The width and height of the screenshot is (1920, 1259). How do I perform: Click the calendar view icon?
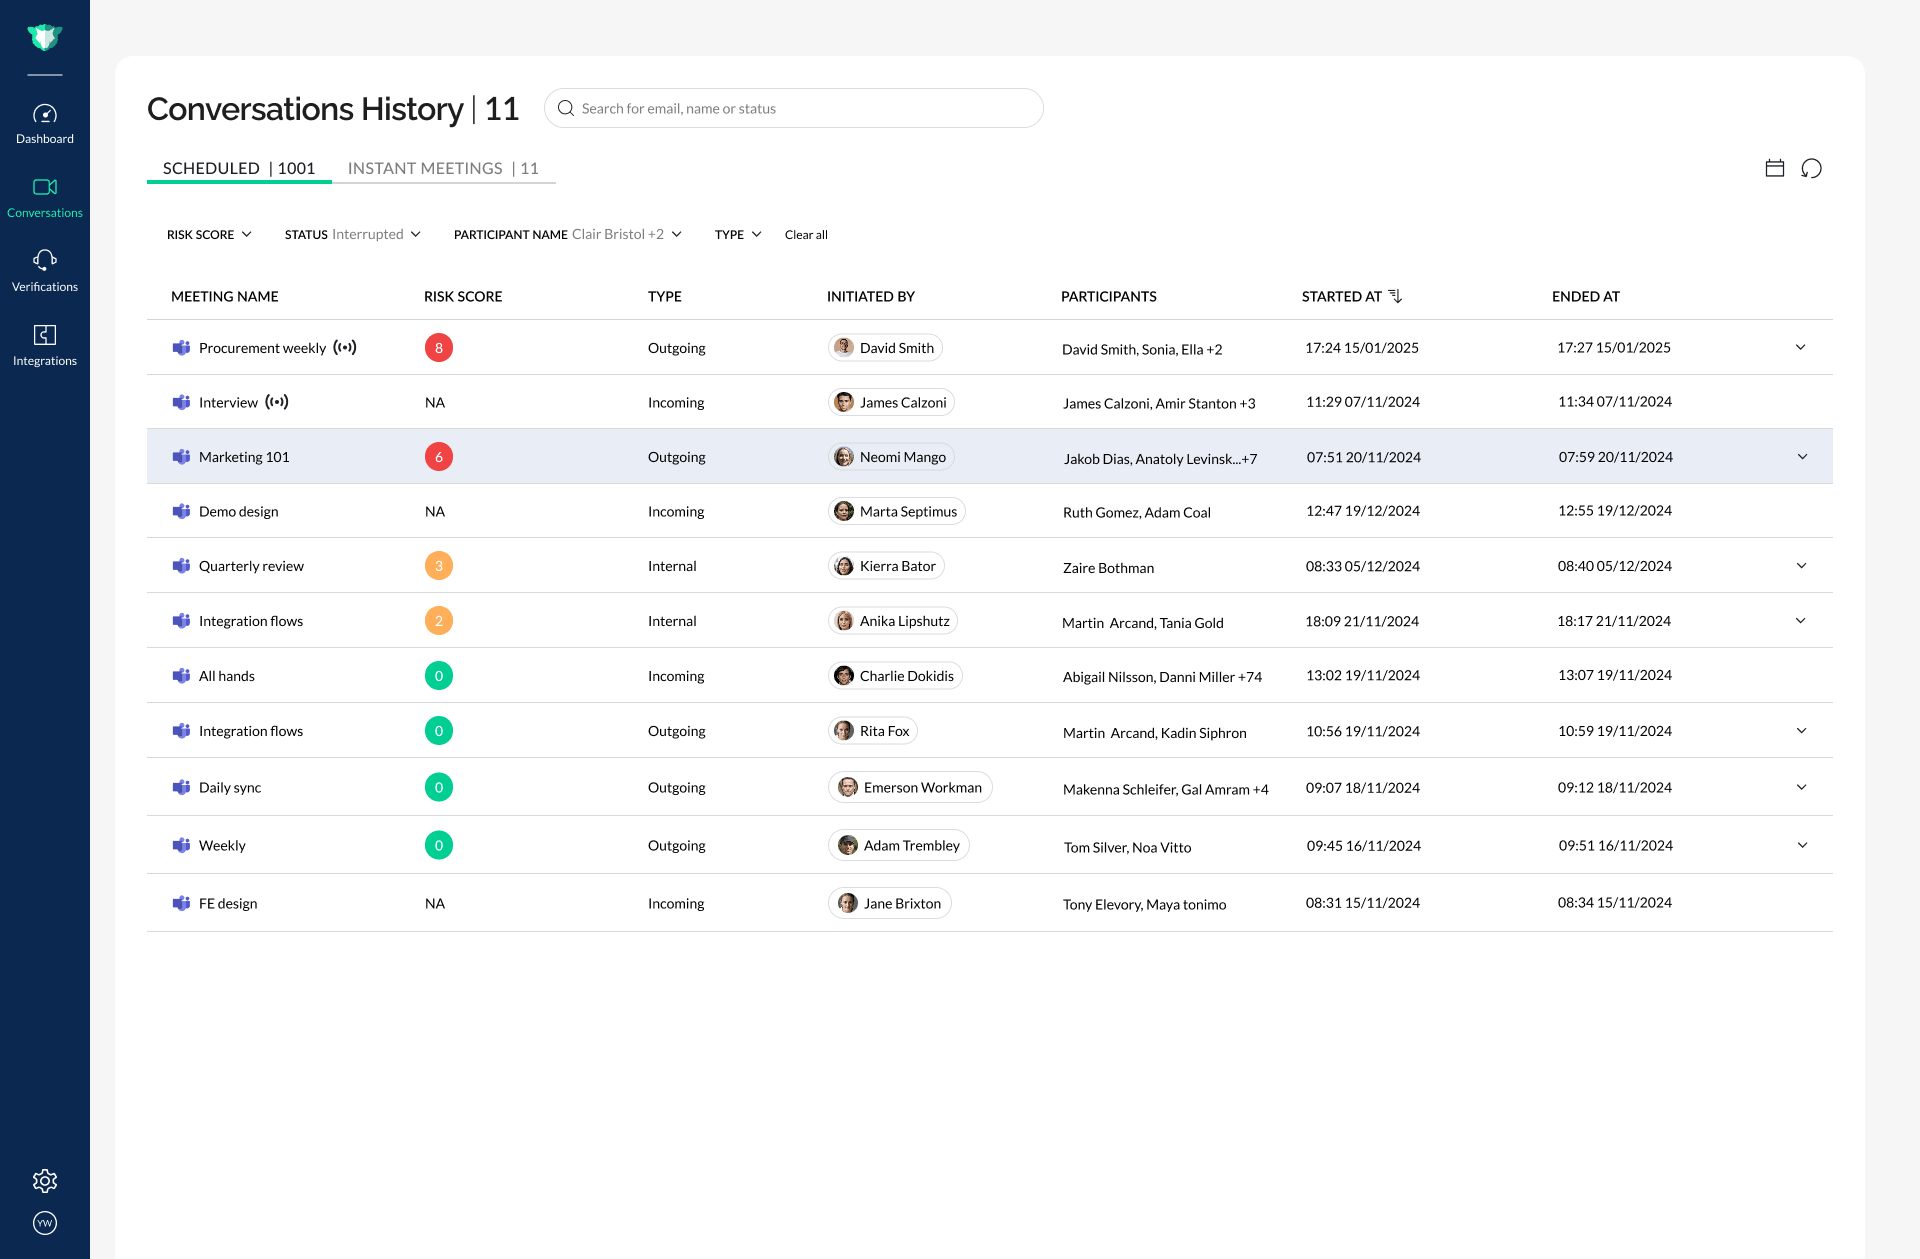click(1775, 168)
